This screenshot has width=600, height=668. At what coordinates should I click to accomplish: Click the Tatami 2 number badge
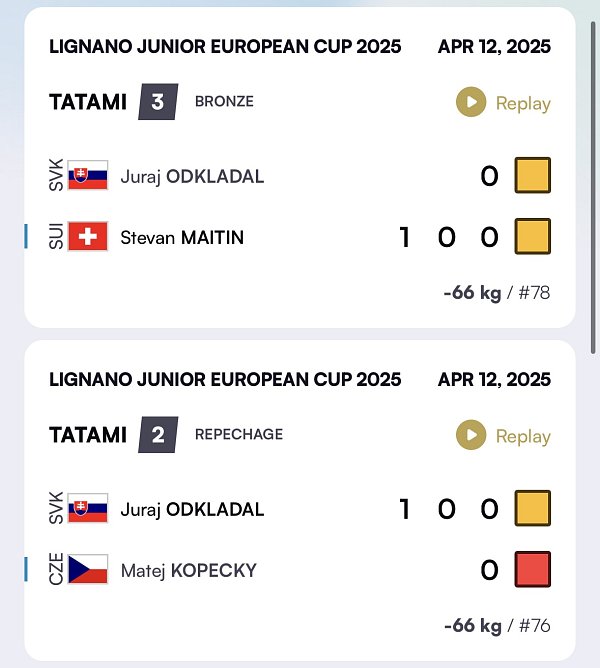point(158,435)
